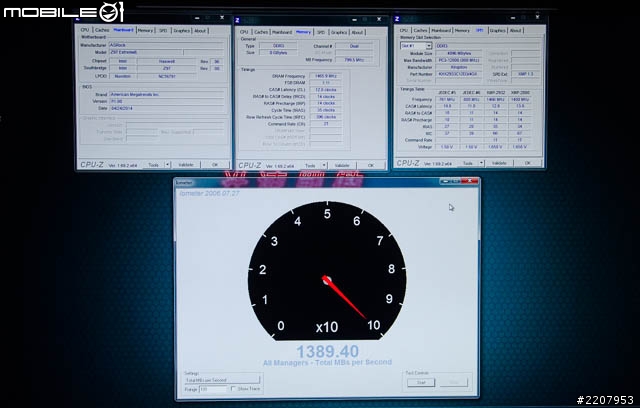
Task: Close the SPD CPU-Z window
Action: coord(538,17)
